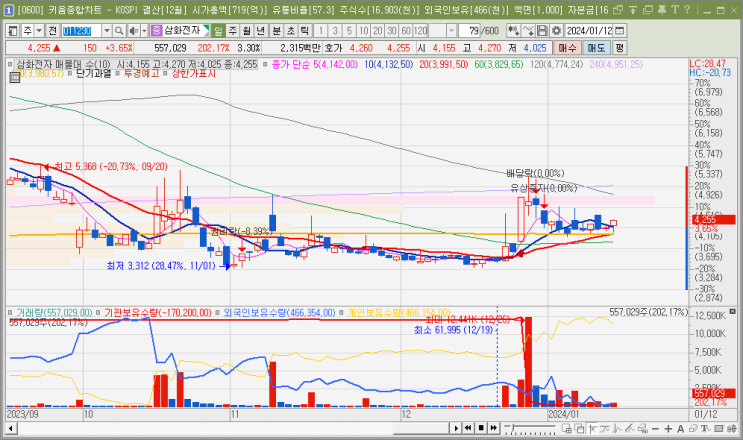Open the minute interval dropdown arrow
The width and height of the screenshot is (743, 440).
(451, 31)
